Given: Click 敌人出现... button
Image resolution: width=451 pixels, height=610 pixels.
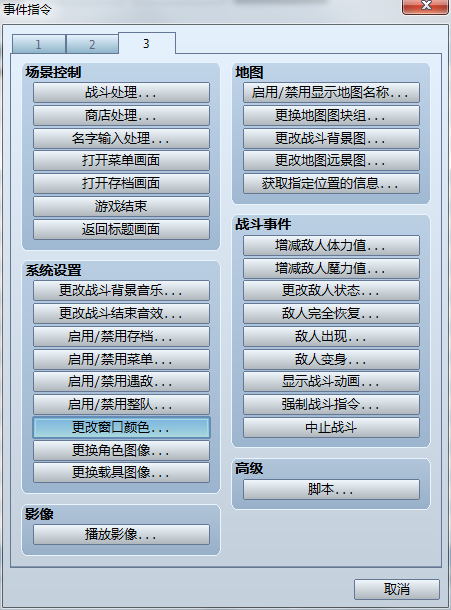Looking at the screenshot, I should pyautogui.click(x=332, y=336).
